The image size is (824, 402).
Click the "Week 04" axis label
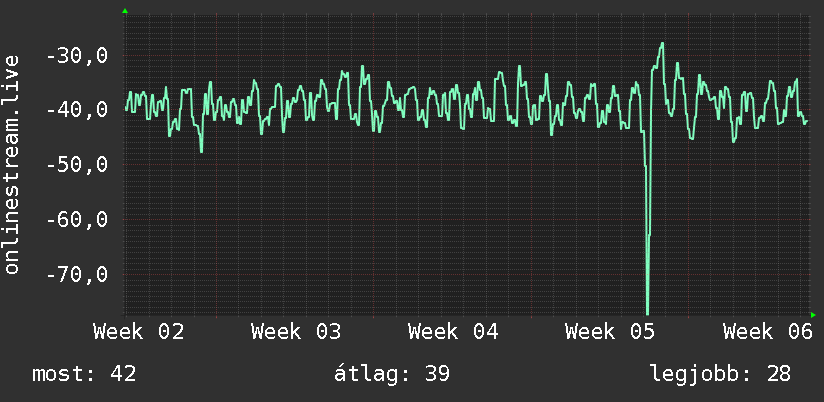(x=453, y=332)
